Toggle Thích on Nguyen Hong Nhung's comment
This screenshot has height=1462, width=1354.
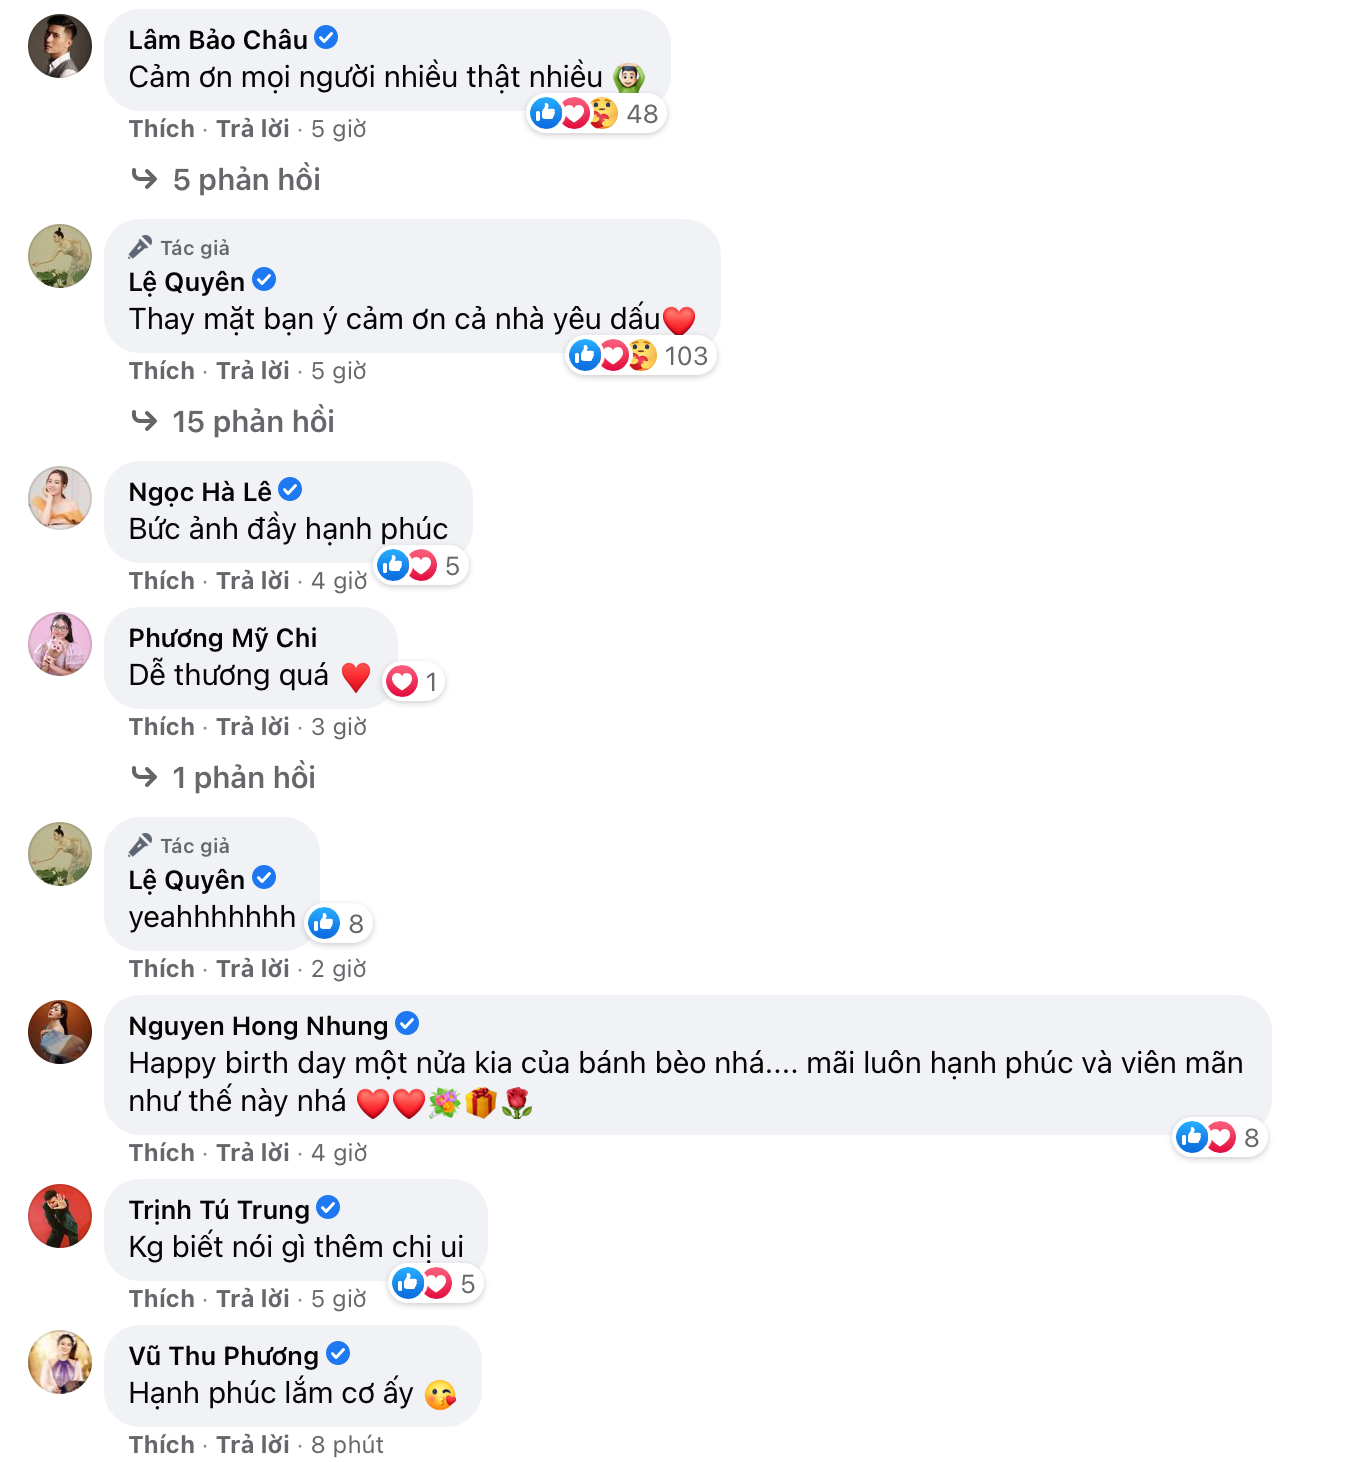pyautogui.click(x=162, y=1153)
